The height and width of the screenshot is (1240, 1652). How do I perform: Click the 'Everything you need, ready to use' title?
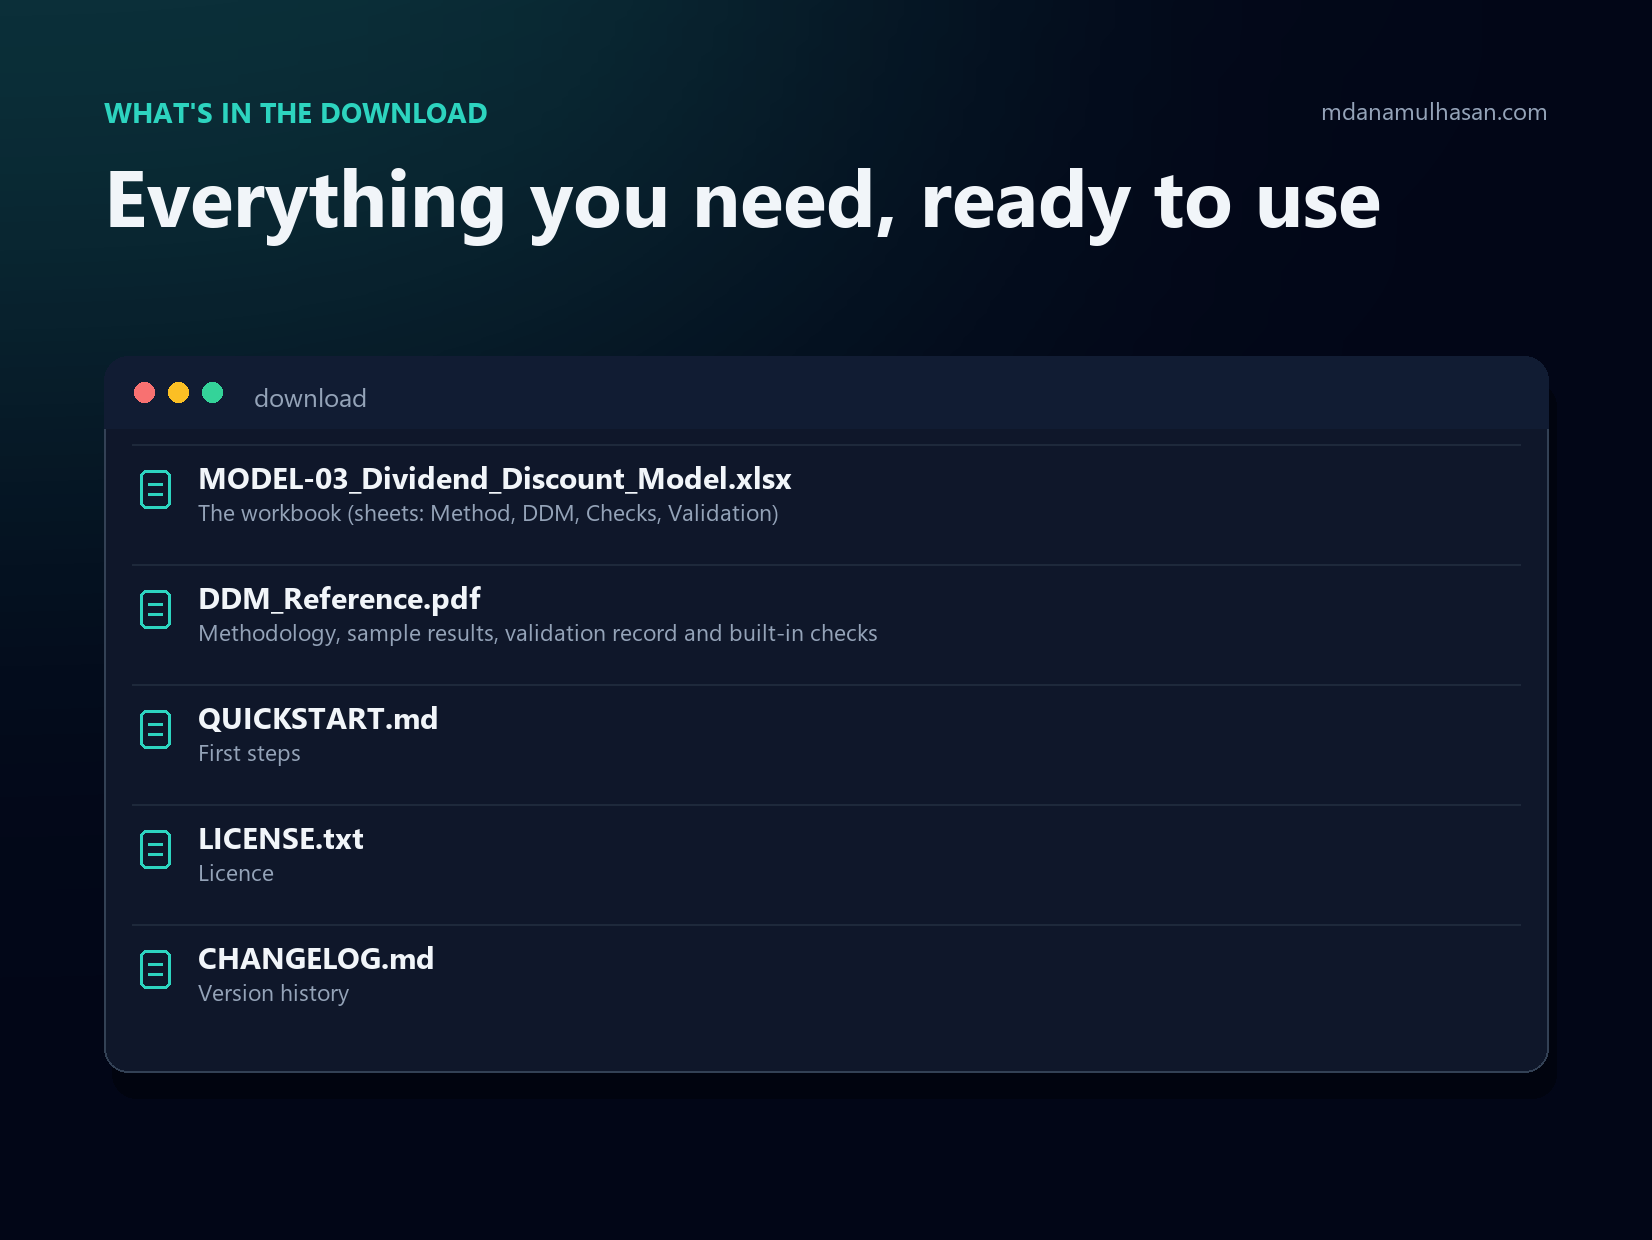[x=743, y=203]
